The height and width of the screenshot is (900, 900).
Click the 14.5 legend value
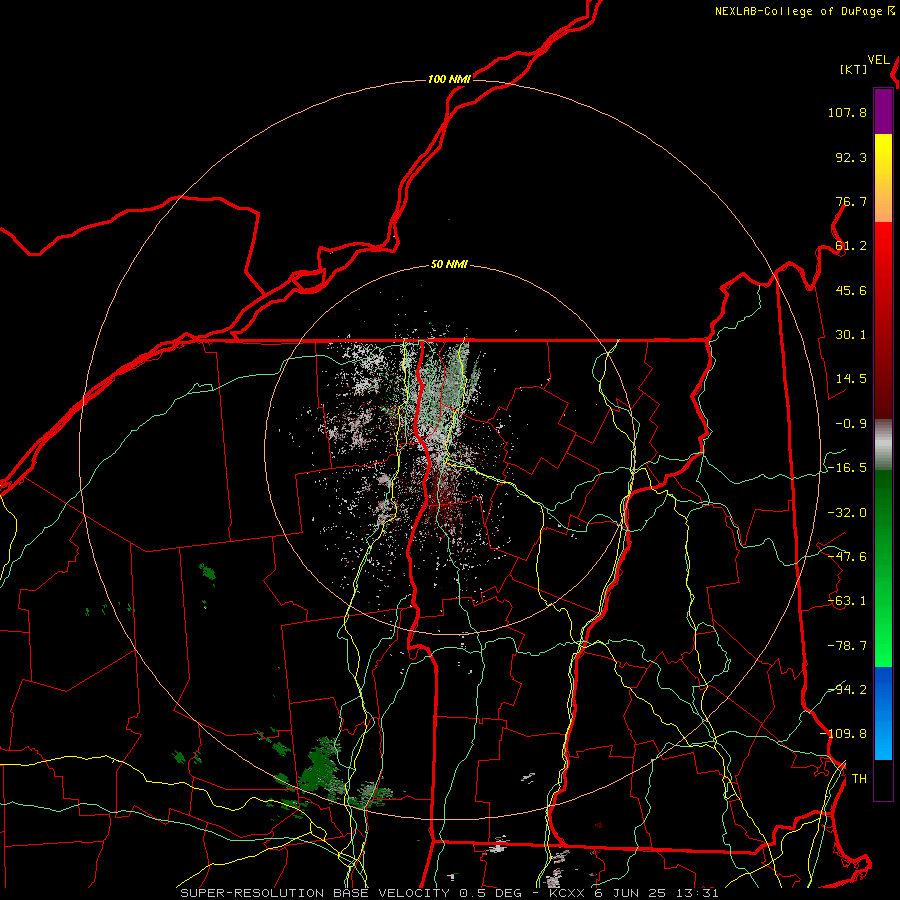point(851,379)
